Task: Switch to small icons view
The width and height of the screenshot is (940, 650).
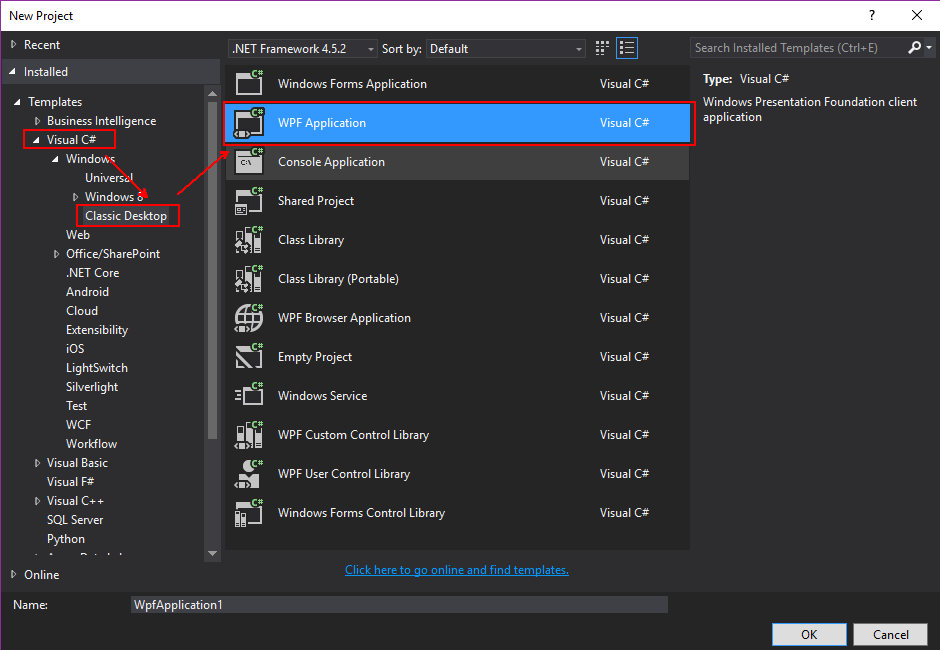Action: [602, 48]
